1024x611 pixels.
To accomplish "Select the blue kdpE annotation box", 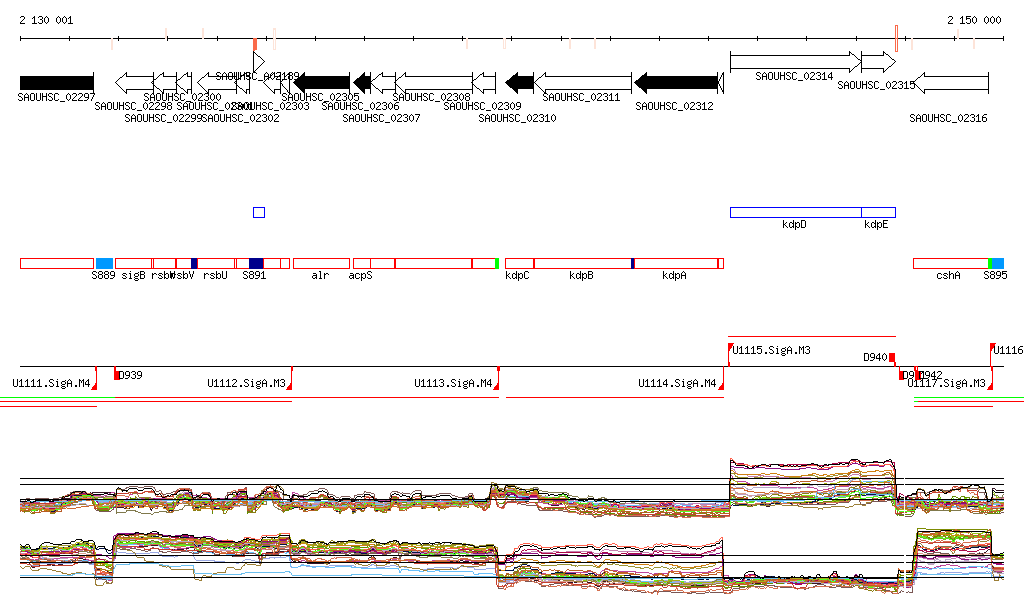I will click(x=878, y=213).
